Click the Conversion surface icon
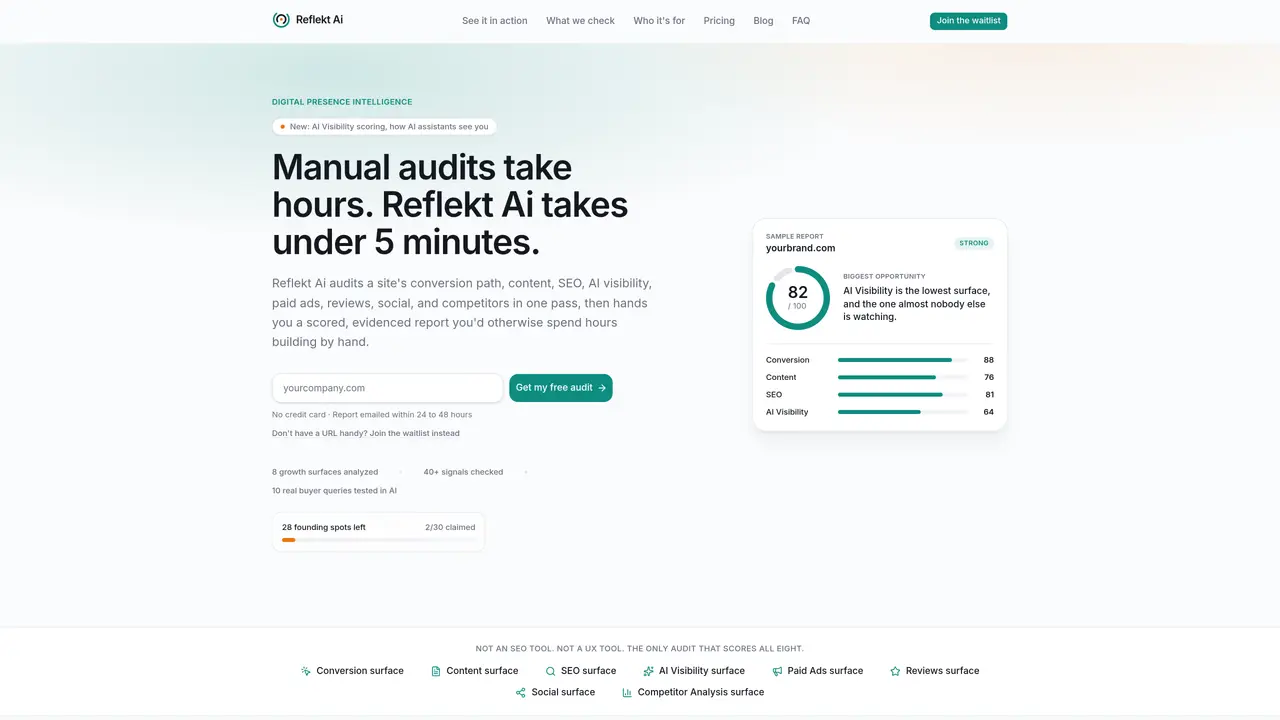 (306, 671)
